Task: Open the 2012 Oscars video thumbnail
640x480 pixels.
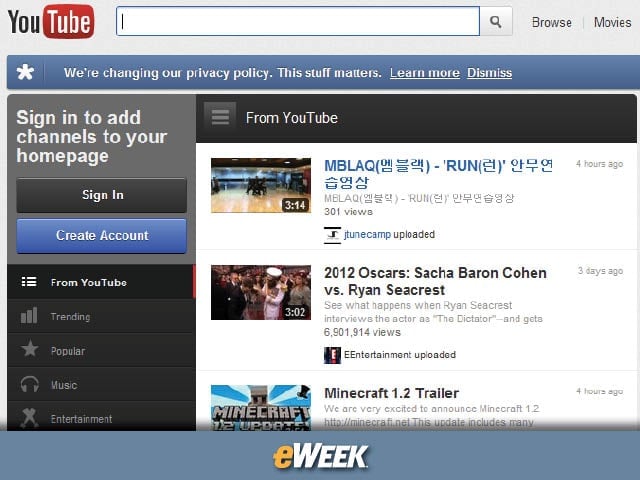Action: point(261,293)
